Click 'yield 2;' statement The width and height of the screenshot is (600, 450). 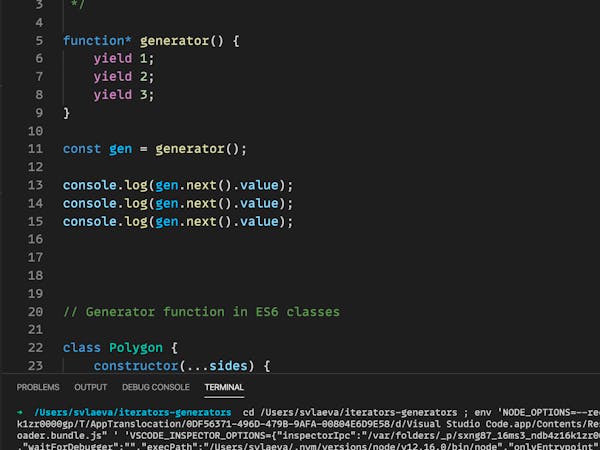tap(124, 77)
